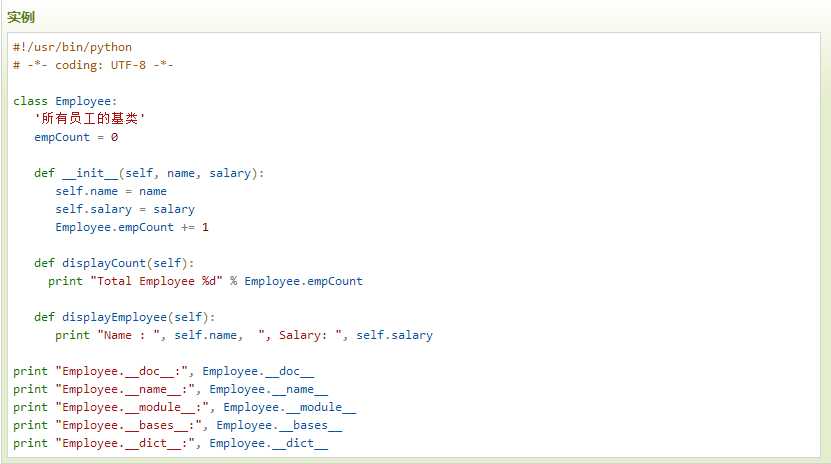Screen dimensions: 831x464
Task: Click the self.salary = salary line
Action: 125,209
